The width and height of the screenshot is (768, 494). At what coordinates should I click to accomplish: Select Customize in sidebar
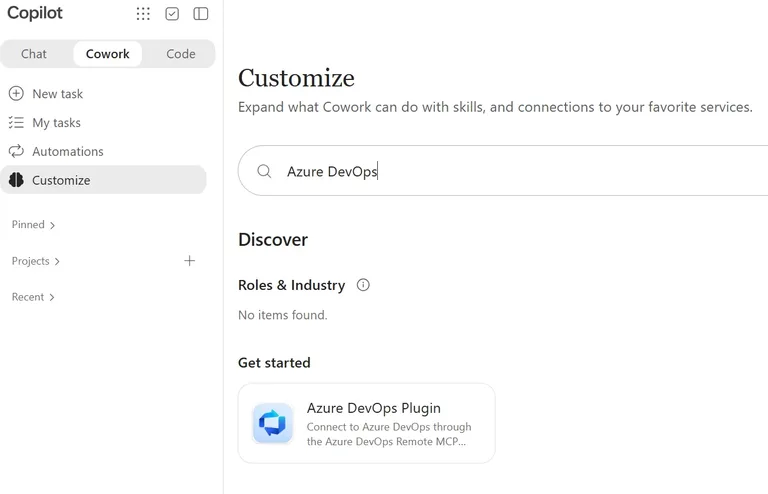point(103,180)
